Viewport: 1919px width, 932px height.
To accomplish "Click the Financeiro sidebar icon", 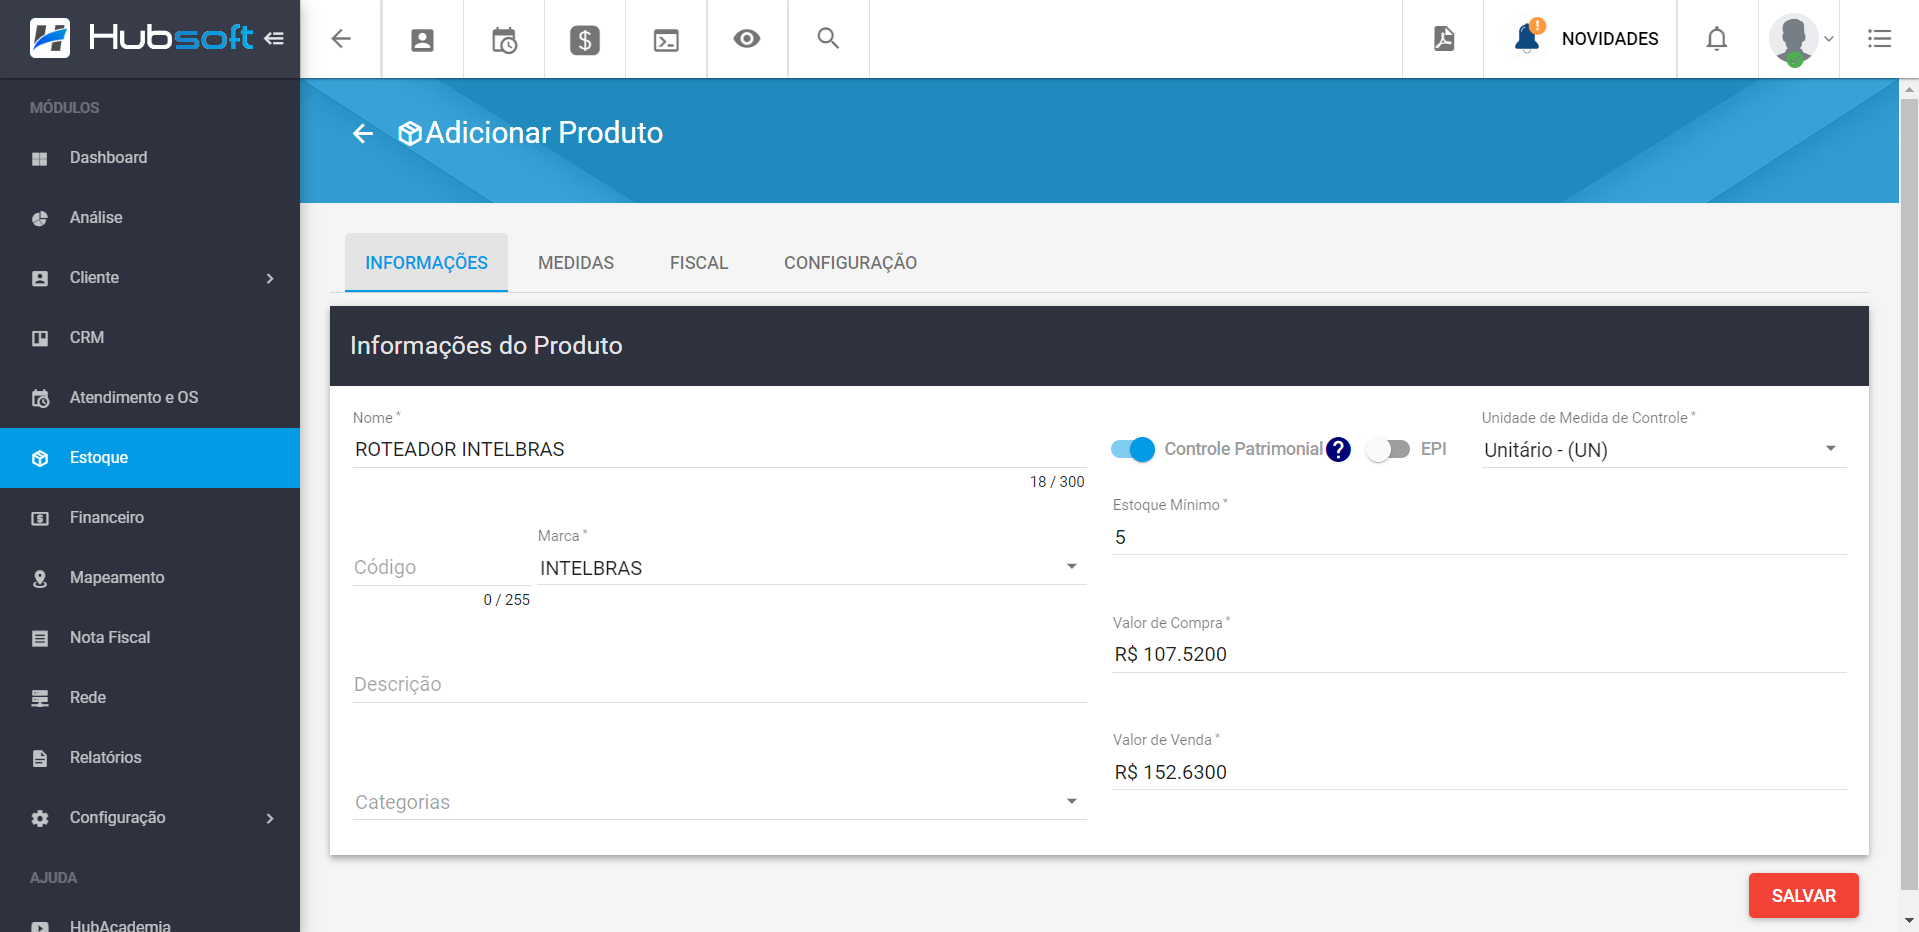I will click(40, 518).
